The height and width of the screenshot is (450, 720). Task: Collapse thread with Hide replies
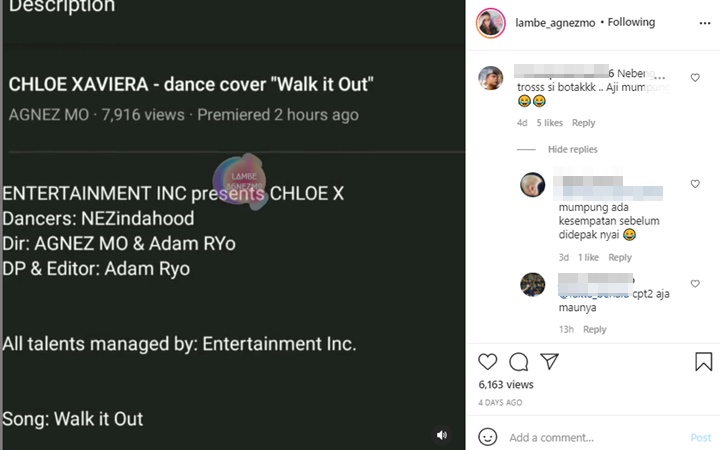point(573,149)
